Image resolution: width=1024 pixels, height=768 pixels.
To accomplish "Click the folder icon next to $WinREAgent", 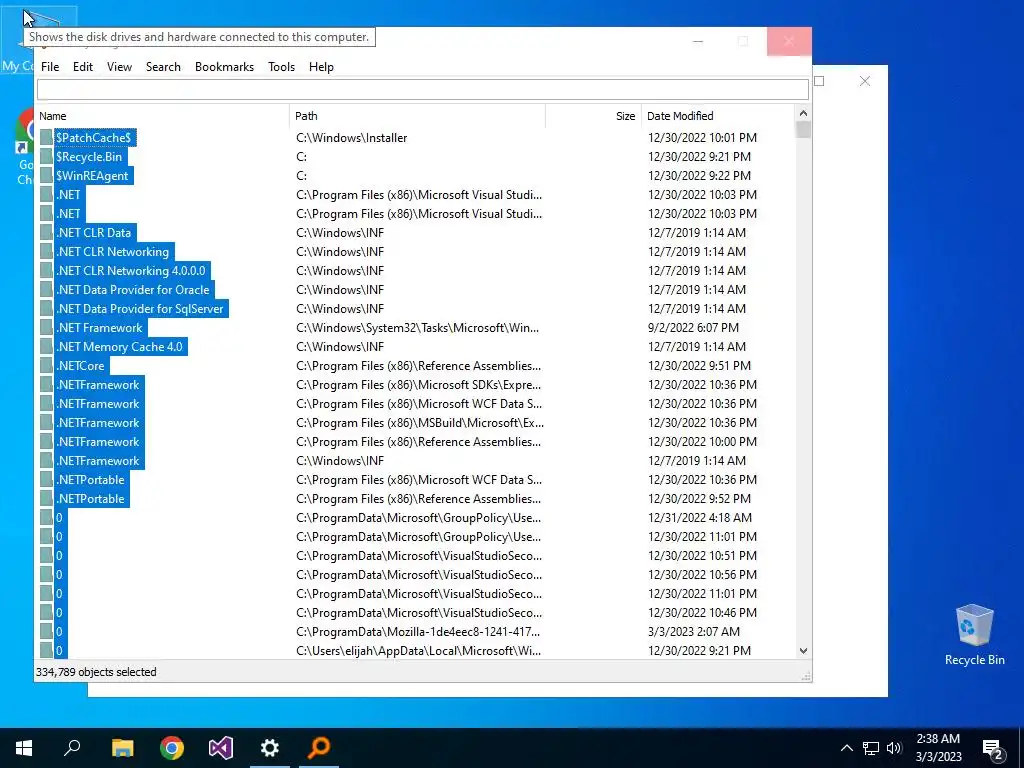I will pyautogui.click(x=46, y=175).
